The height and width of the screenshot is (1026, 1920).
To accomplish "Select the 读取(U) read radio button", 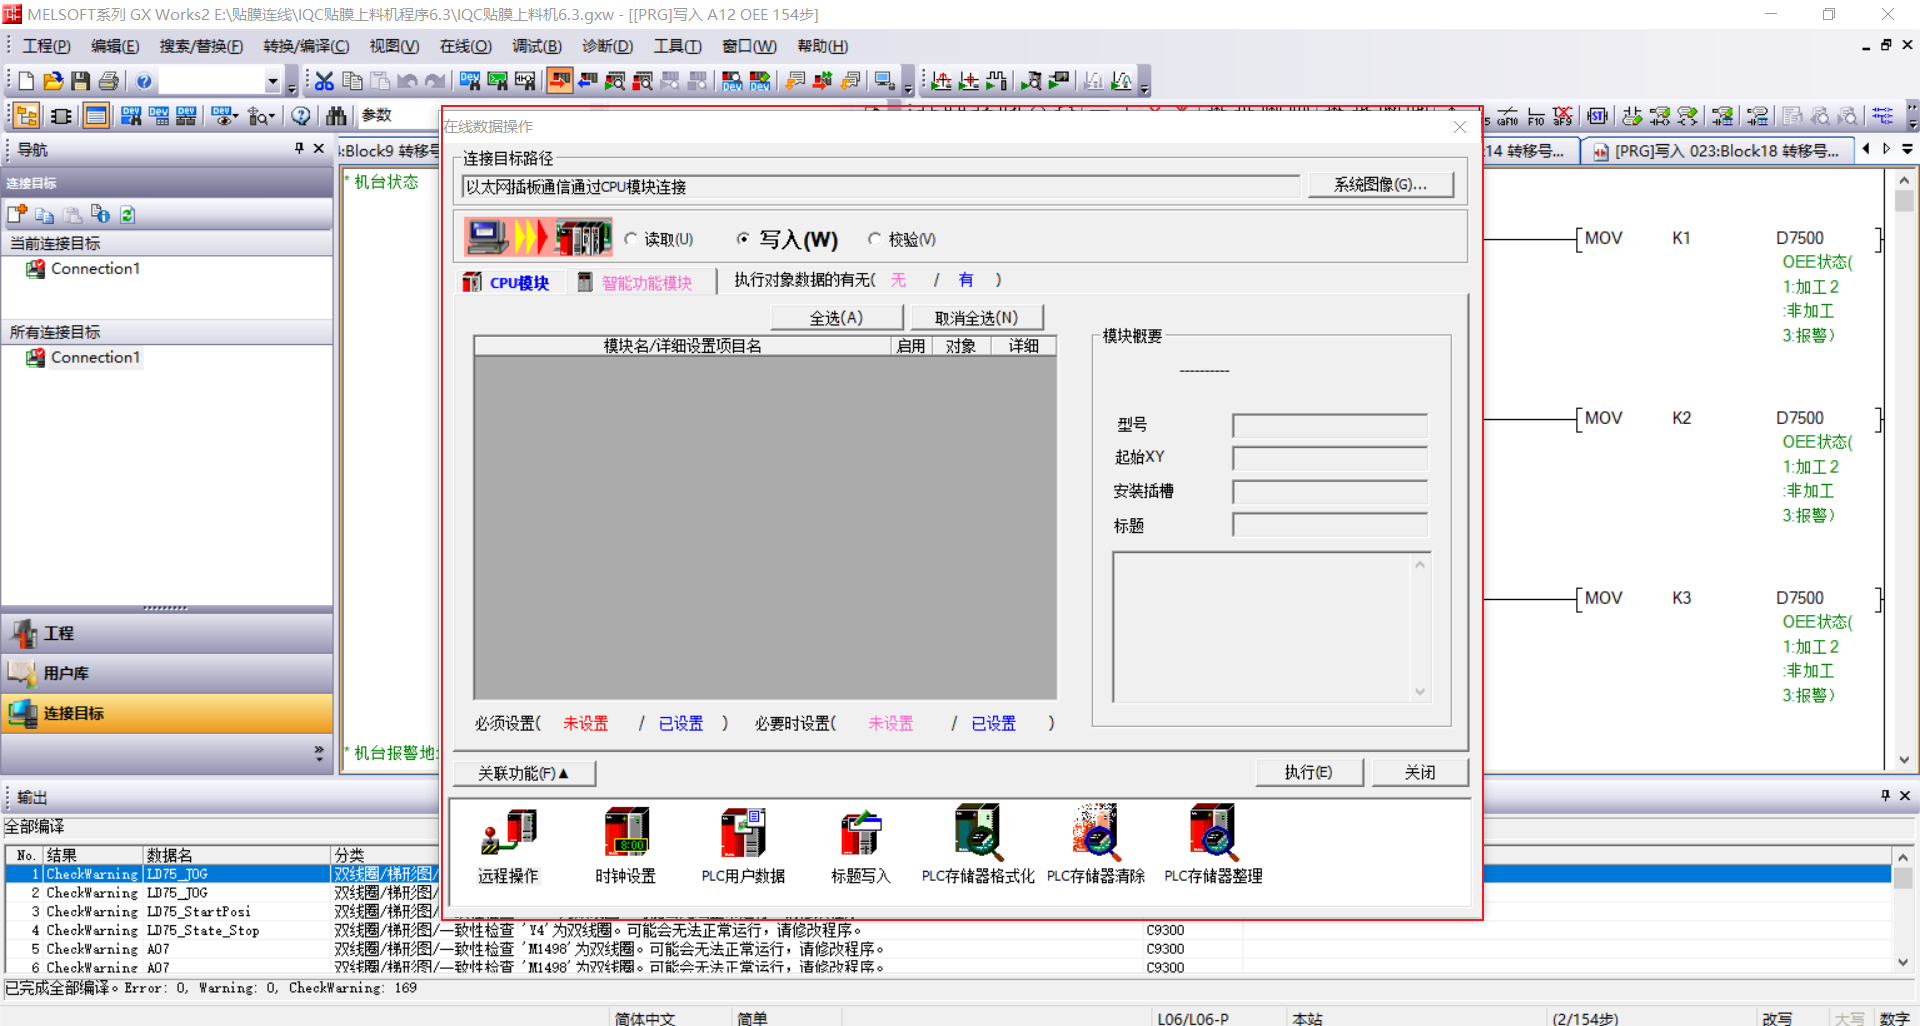I will pos(631,239).
